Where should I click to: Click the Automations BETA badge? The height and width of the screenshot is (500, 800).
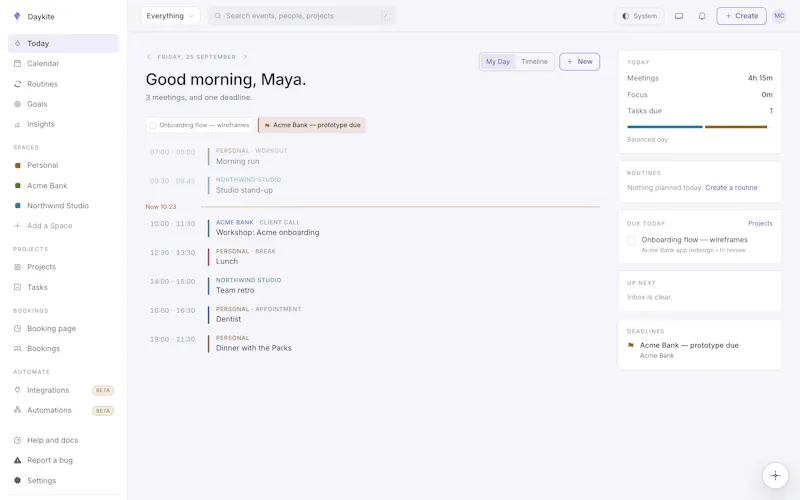(x=103, y=411)
